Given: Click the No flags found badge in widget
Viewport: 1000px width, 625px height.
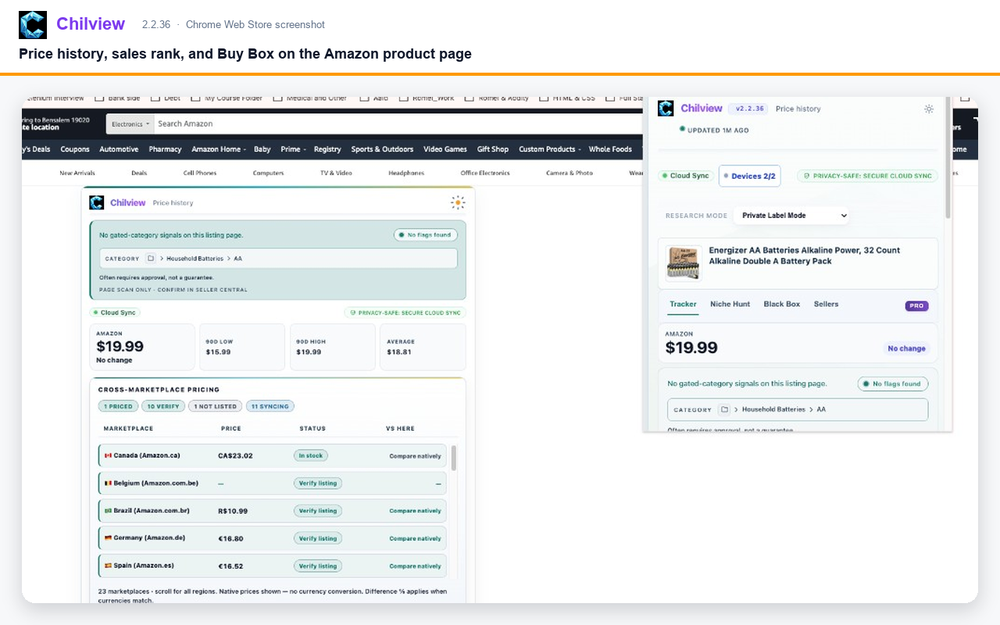Looking at the screenshot, I should coord(425,235).
